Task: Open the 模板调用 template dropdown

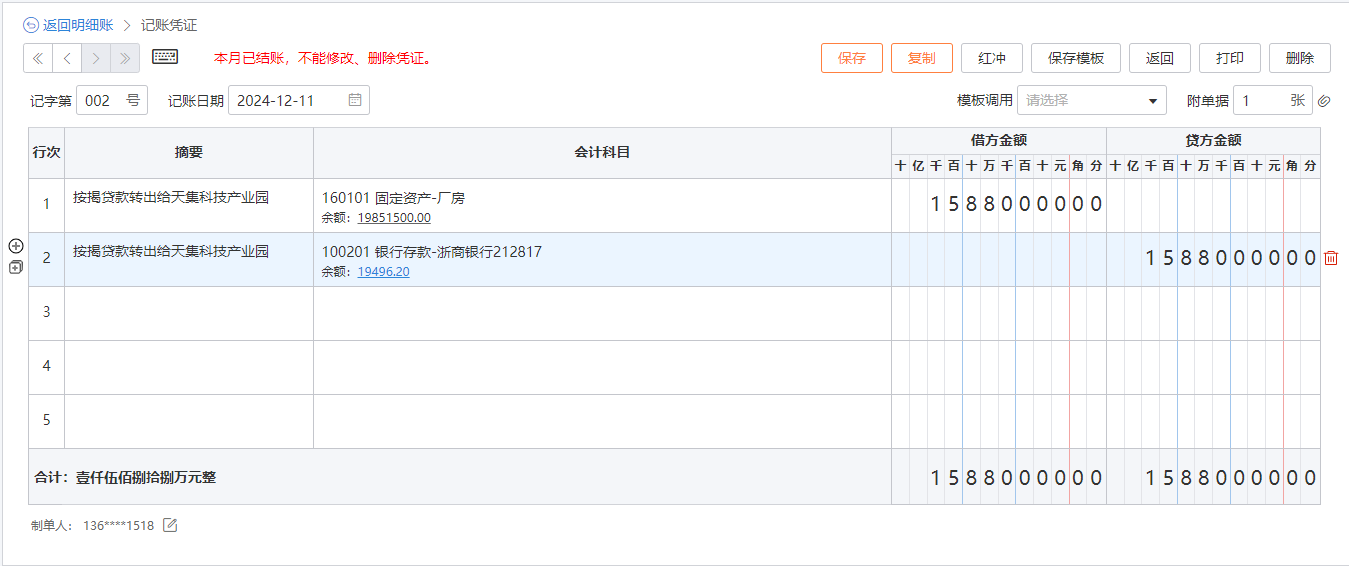Action: pos(1091,100)
